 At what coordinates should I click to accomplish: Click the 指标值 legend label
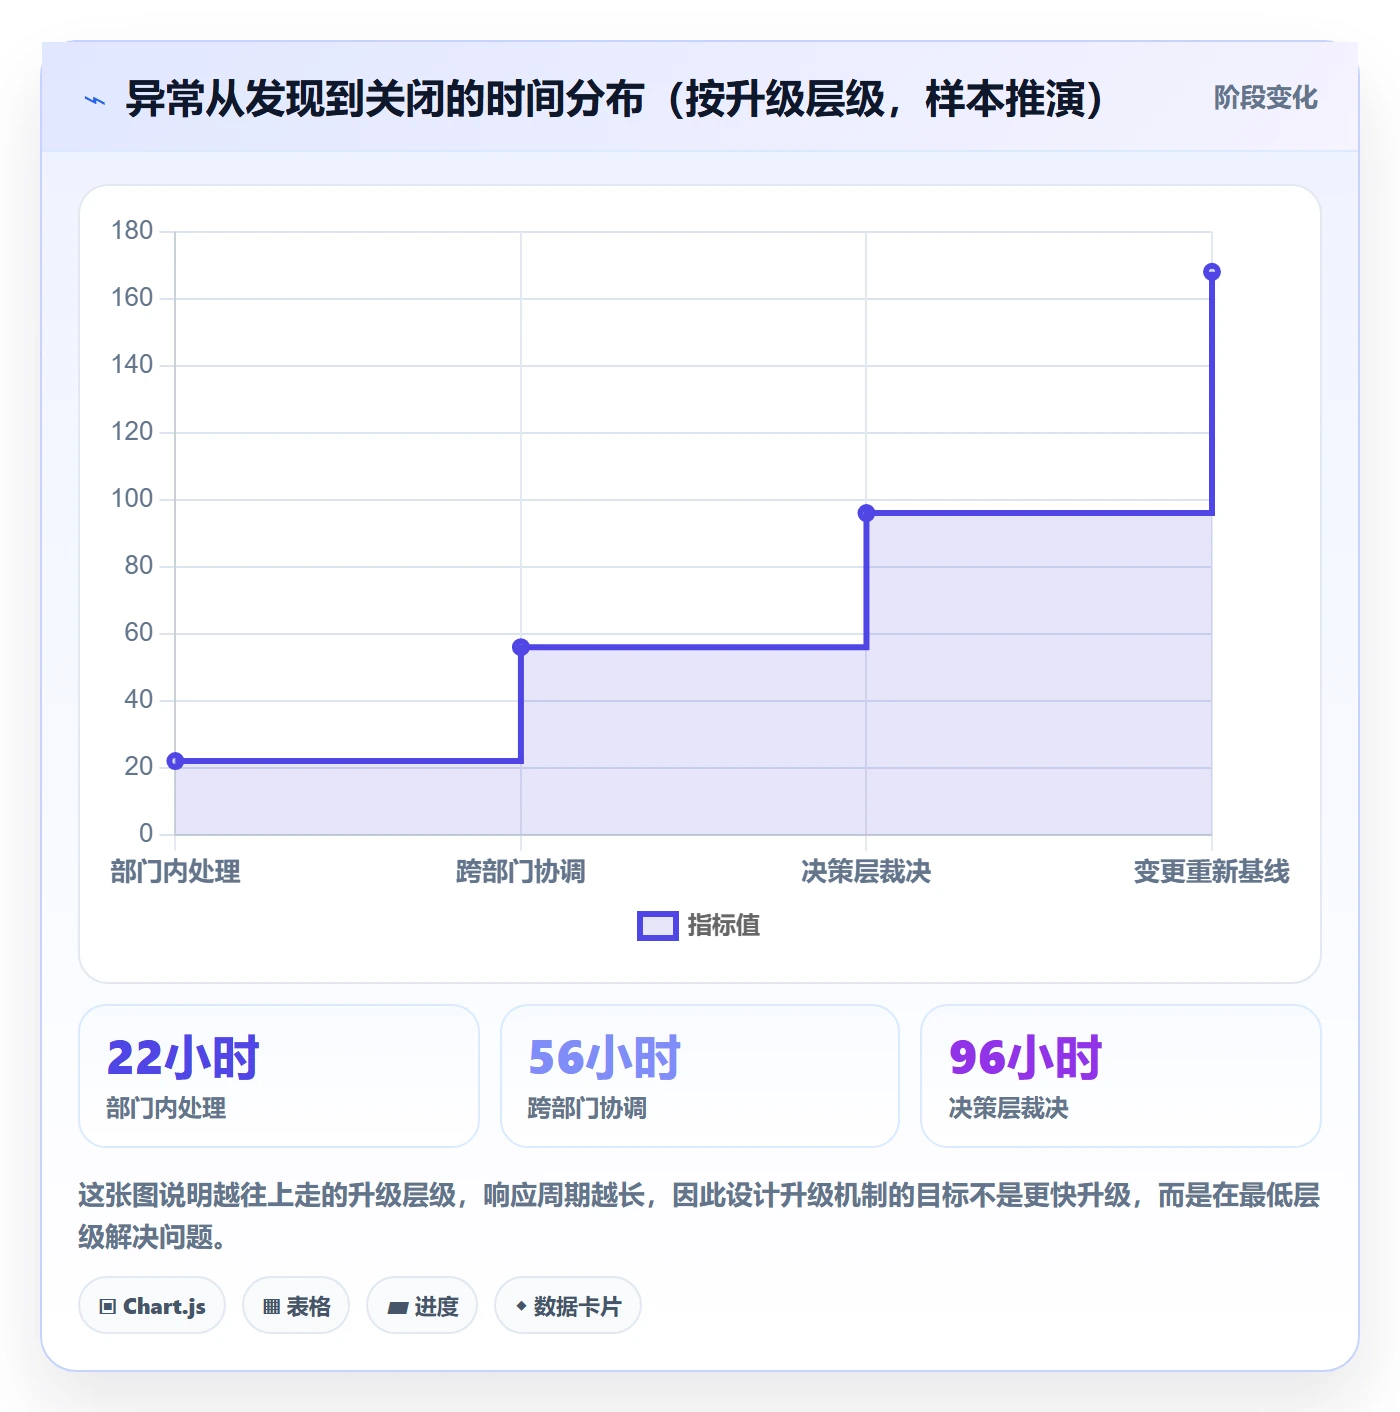(724, 926)
